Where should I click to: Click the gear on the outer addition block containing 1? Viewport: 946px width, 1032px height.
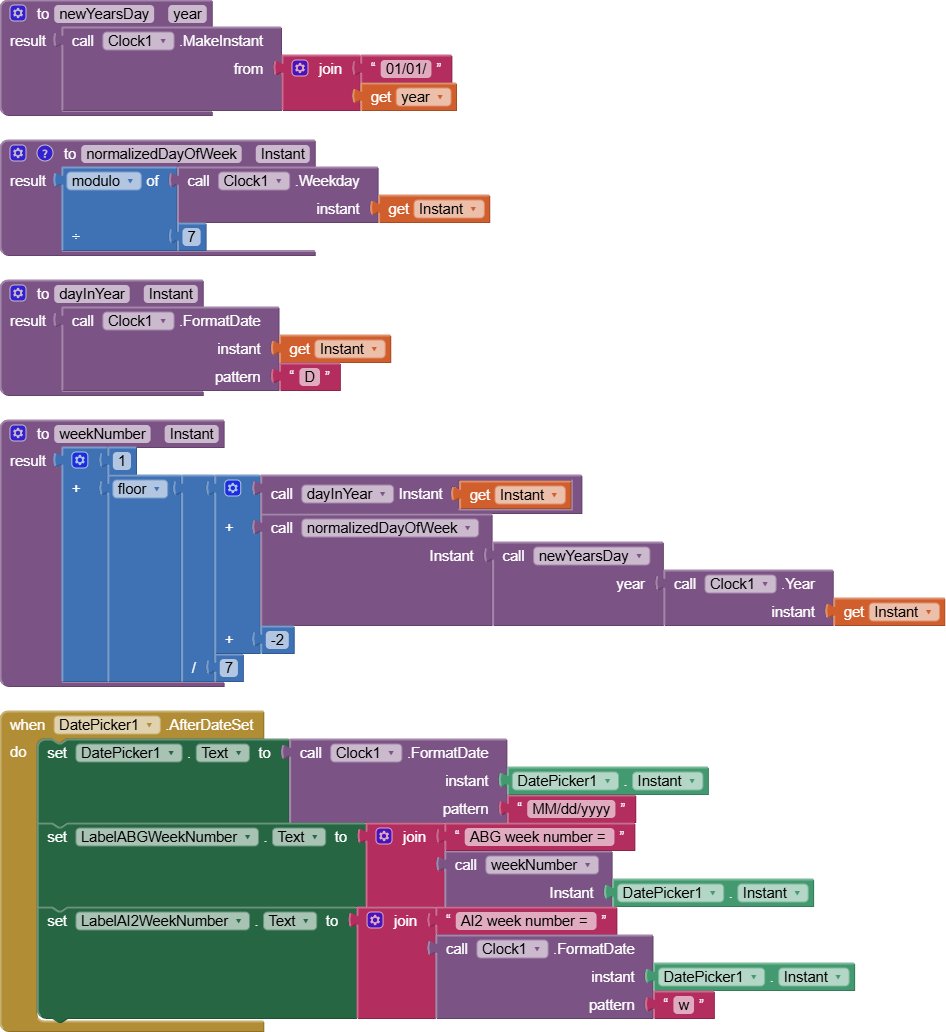[x=80, y=460]
